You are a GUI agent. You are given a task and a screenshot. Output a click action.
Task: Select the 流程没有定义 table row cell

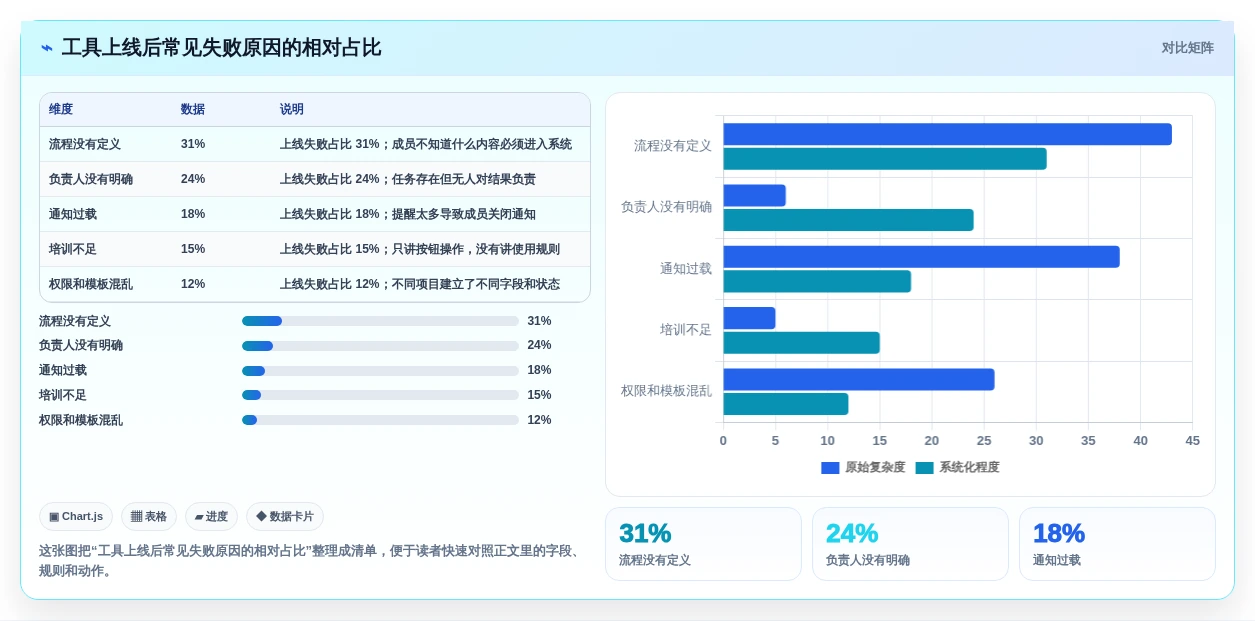coord(85,144)
